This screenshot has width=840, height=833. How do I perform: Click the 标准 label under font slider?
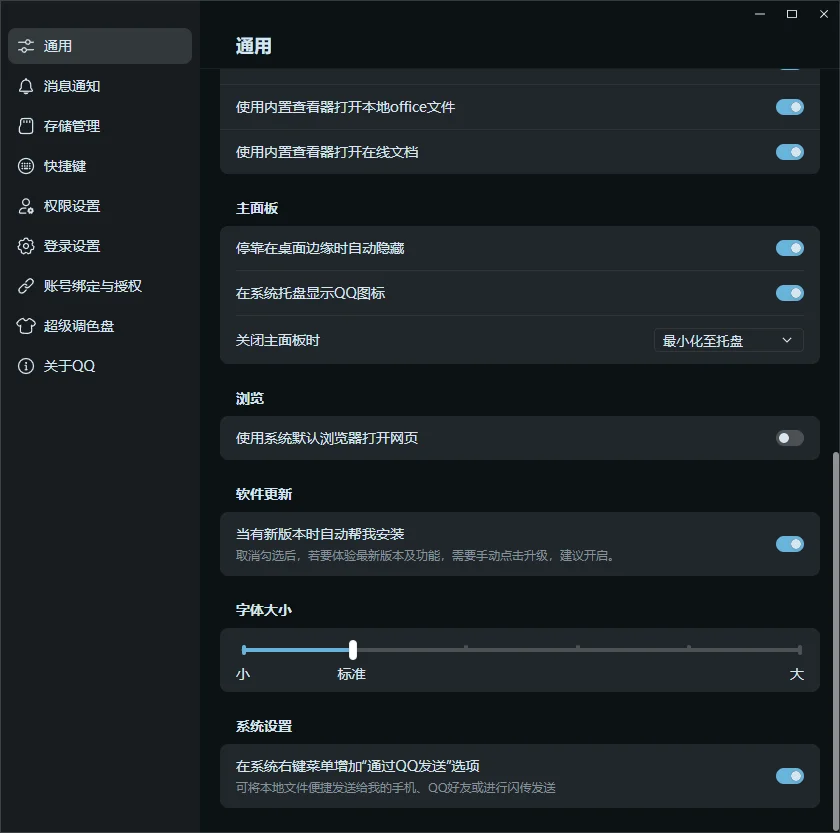(x=351, y=674)
